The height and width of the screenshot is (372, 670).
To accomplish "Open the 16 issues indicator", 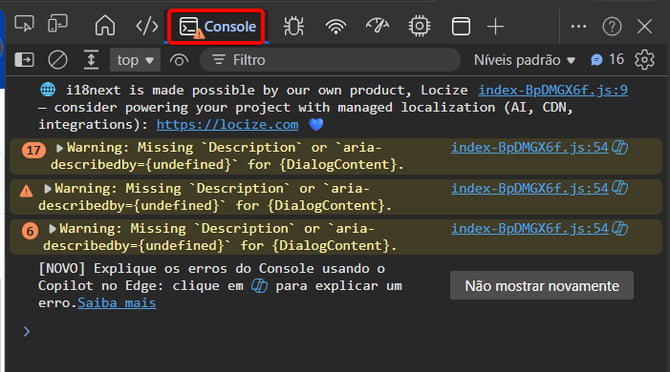I will [607, 60].
